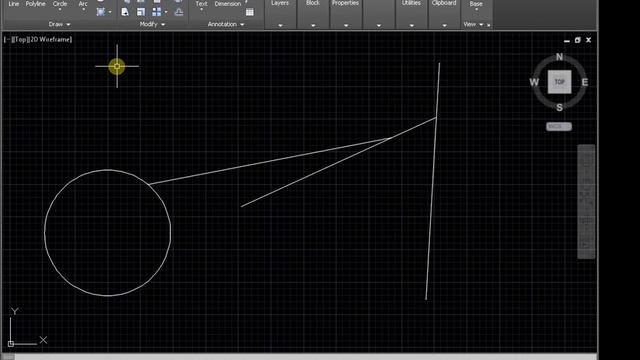Open the Clipboard panel

pos(444,3)
